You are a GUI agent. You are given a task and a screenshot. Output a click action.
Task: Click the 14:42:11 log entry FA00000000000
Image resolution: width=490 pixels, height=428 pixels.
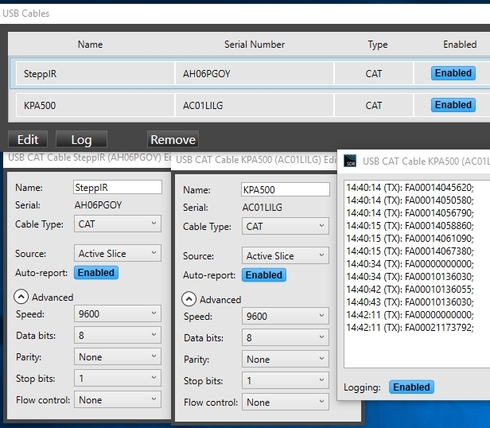pyautogui.click(x=410, y=315)
